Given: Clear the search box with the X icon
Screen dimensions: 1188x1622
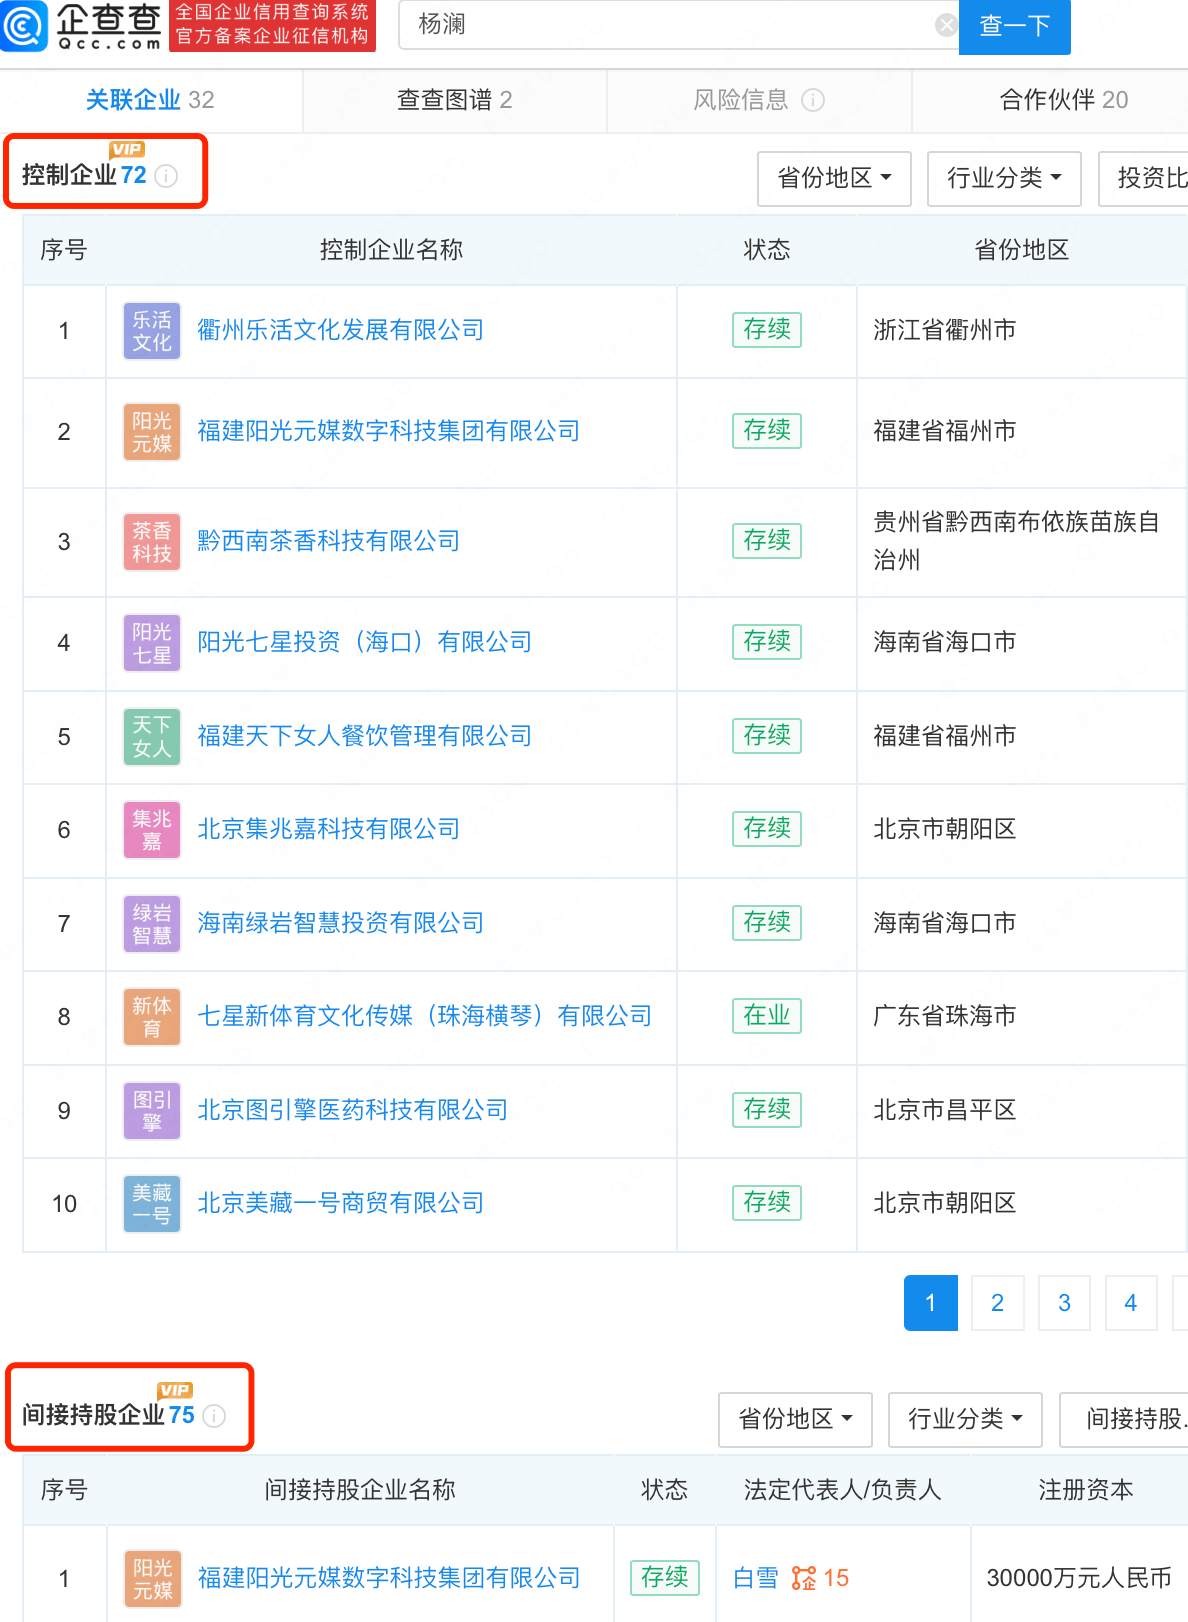Looking at the screenshot, I should coord(945,25).
